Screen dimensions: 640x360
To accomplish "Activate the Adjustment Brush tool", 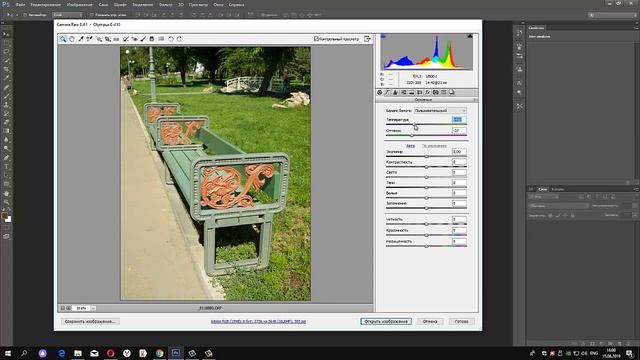I will click(x=143, y=39).
